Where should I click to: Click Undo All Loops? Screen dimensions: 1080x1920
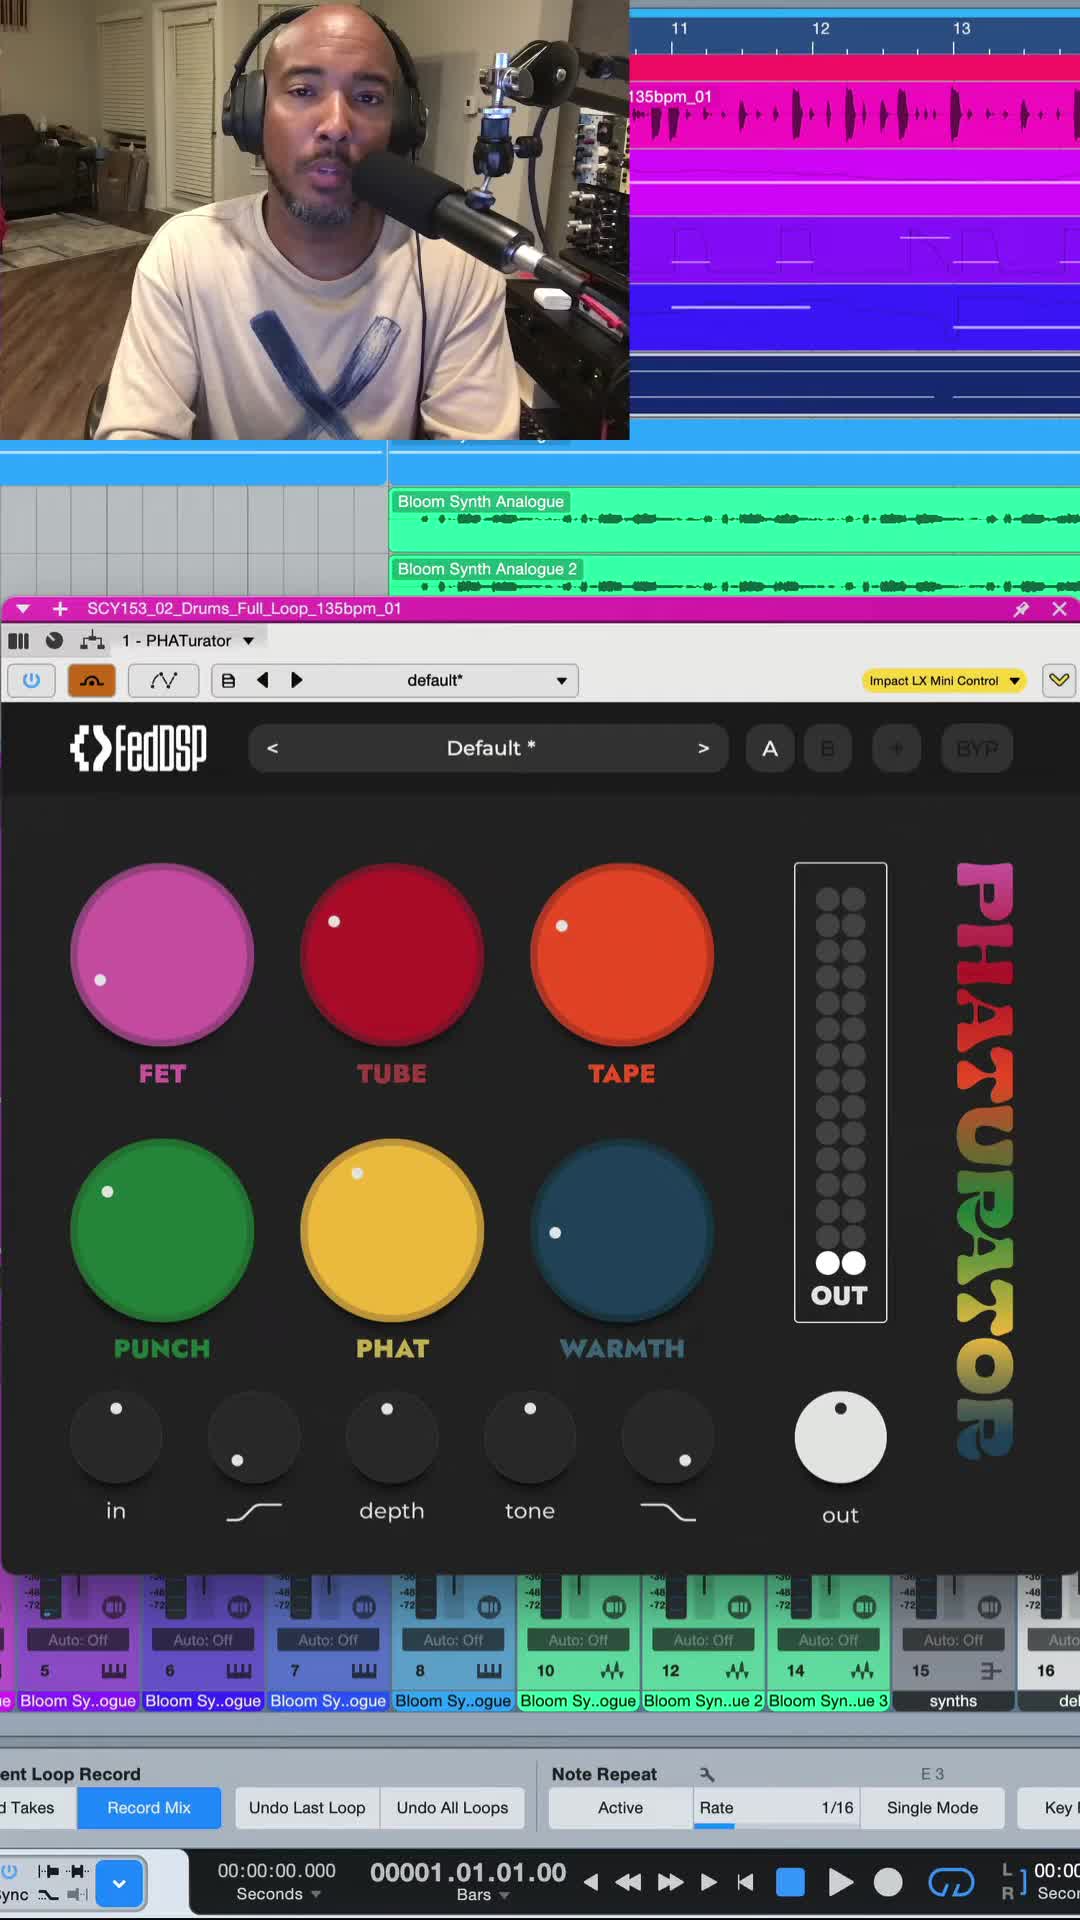point(452,1807)
